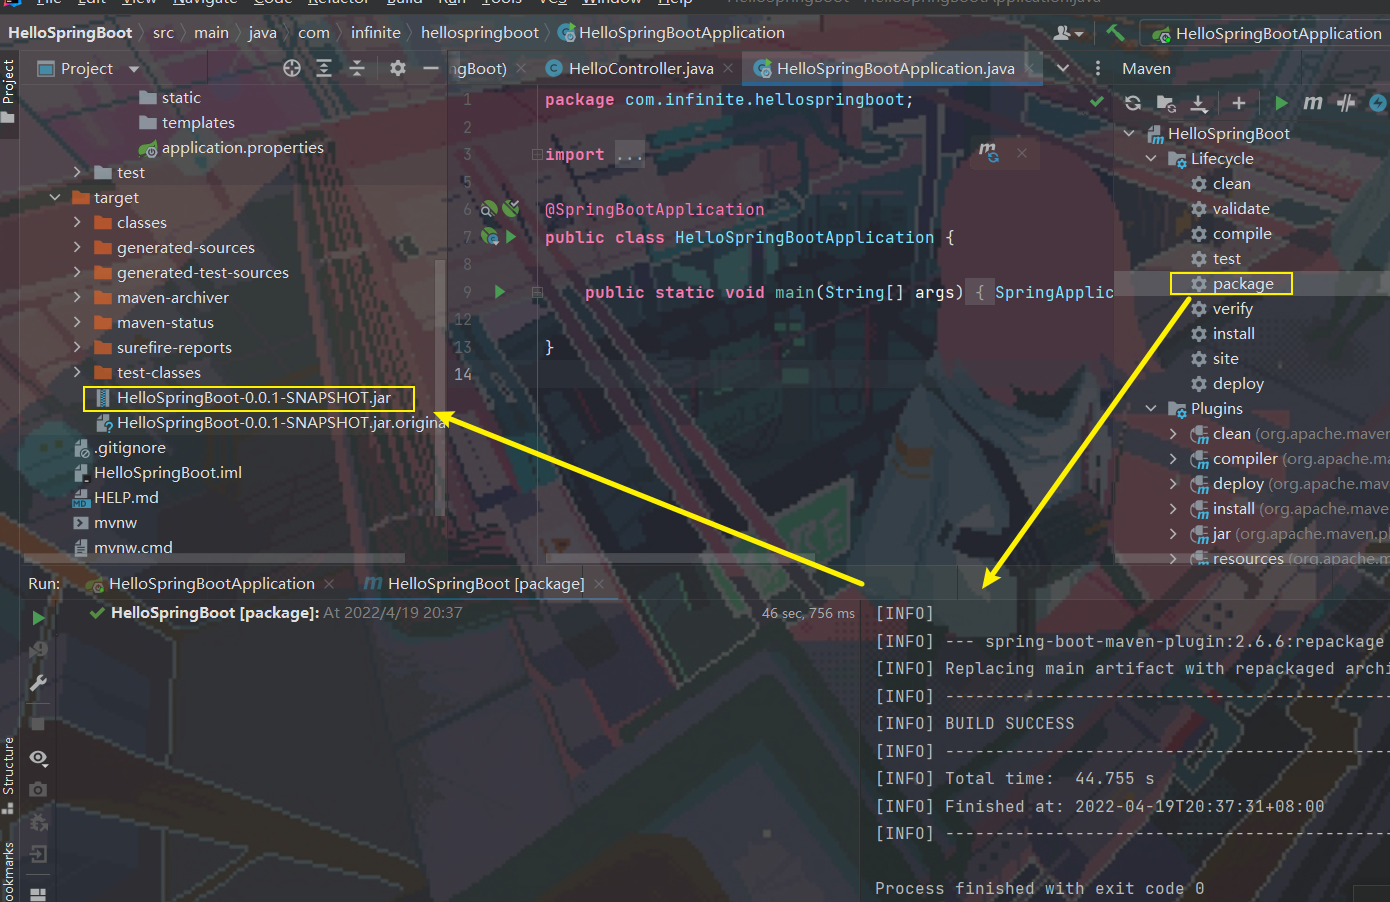The height and width of the screenshot is (902, 1390).
Task: Collapse Maven Lifecycle node
Action: pyautogui.click(x=1151, y=158)
